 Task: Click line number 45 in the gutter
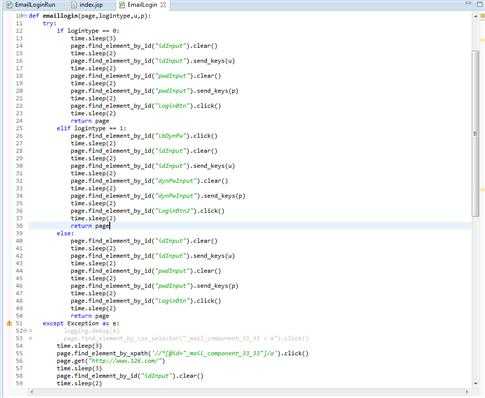[19, 278]
